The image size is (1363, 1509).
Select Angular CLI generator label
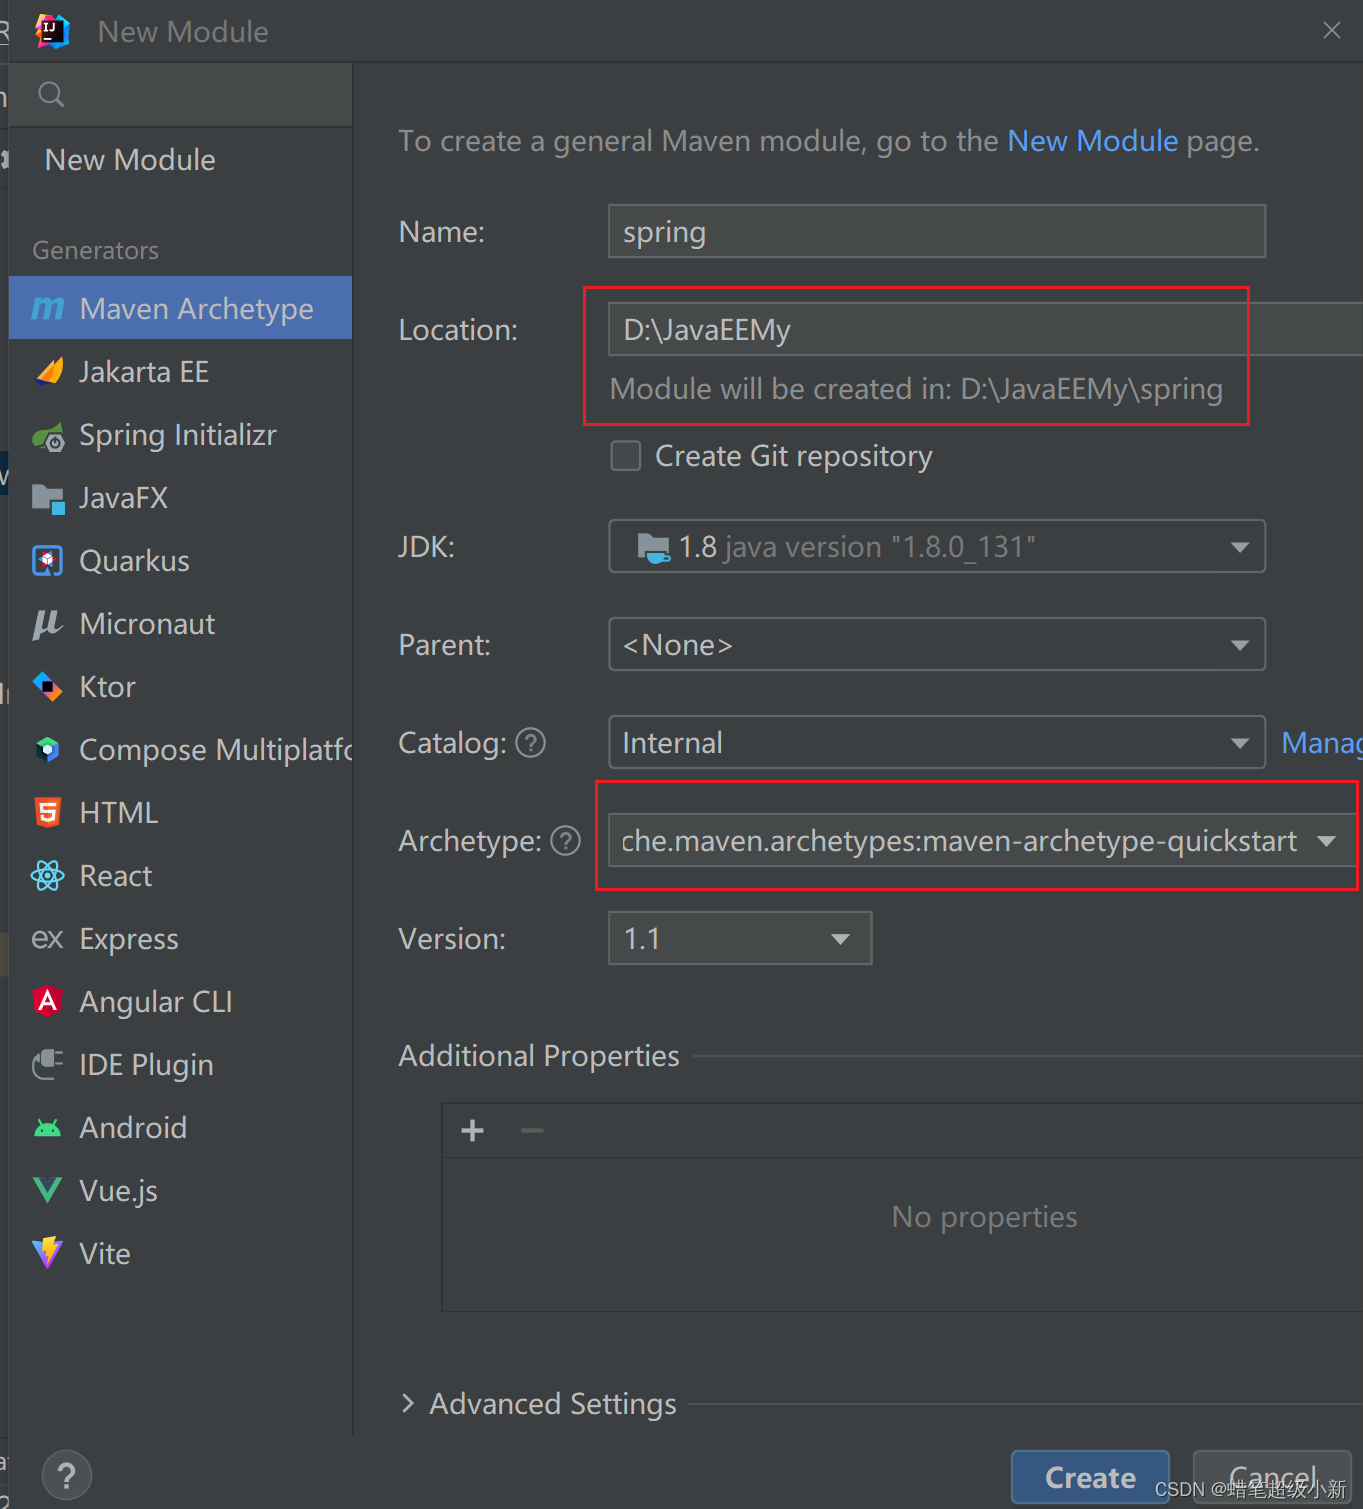(156, 1001)
